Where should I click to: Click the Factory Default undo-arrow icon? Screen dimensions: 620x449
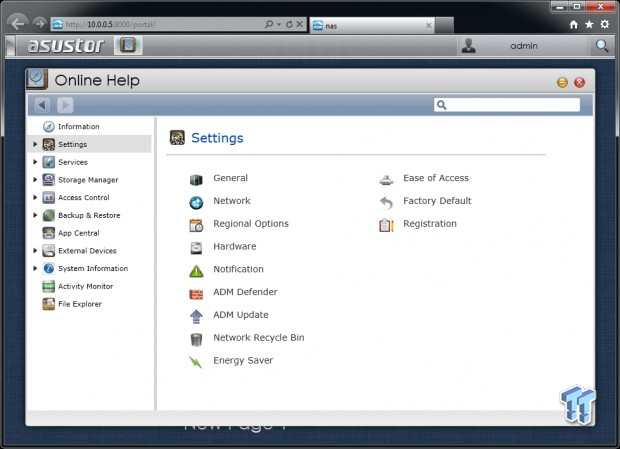click(x=386, y=202)
